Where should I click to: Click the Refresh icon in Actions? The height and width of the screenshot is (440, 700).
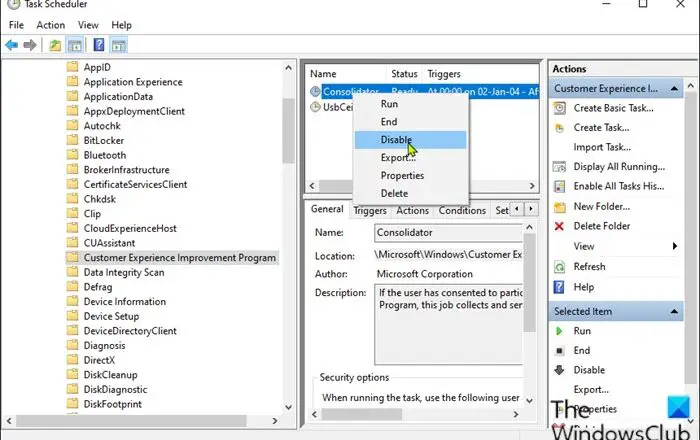559,267
